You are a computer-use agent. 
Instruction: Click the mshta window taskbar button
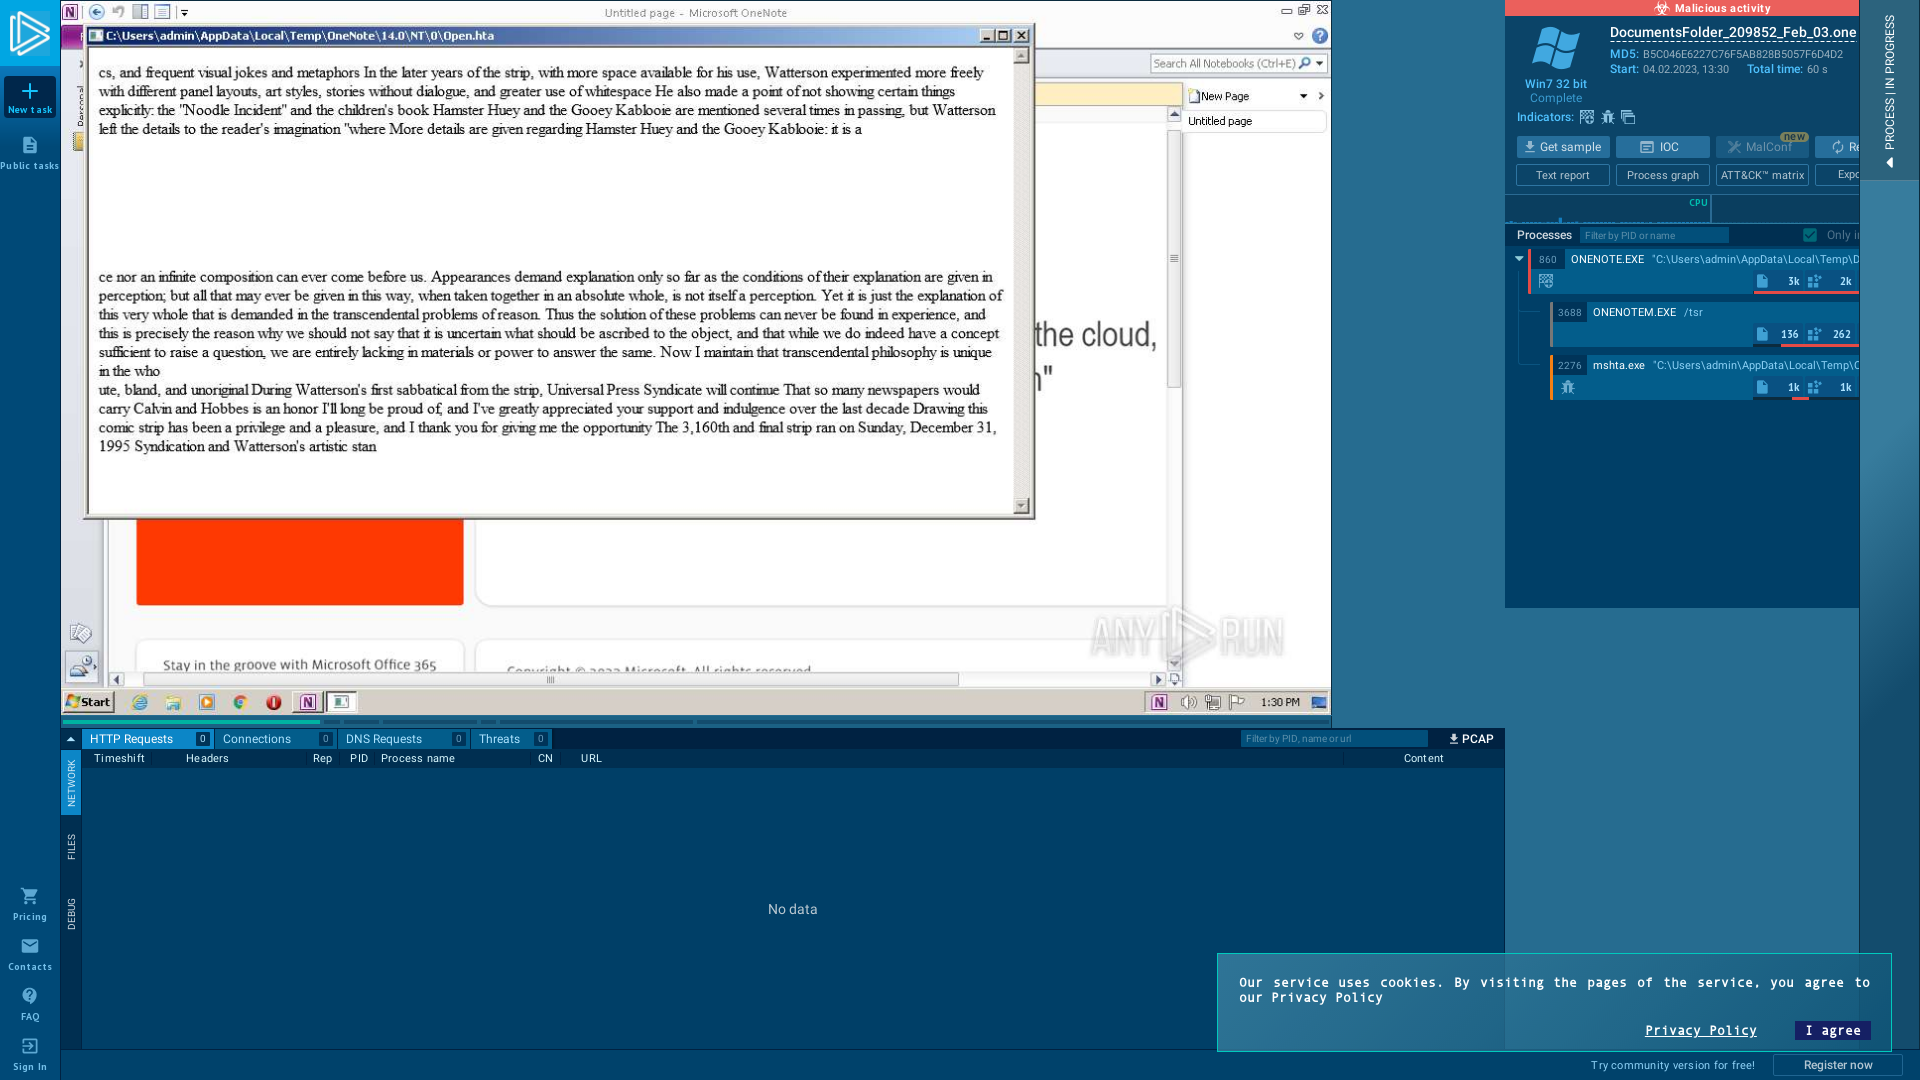tap(341, 702)
